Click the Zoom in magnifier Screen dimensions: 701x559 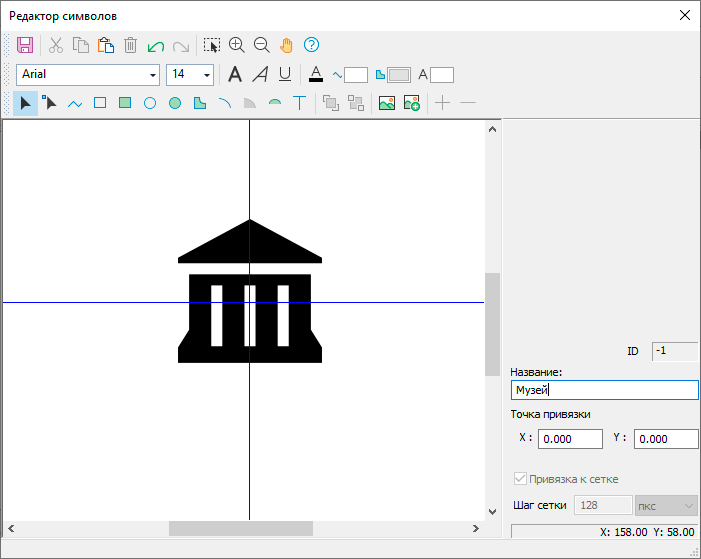coord(236,45)
